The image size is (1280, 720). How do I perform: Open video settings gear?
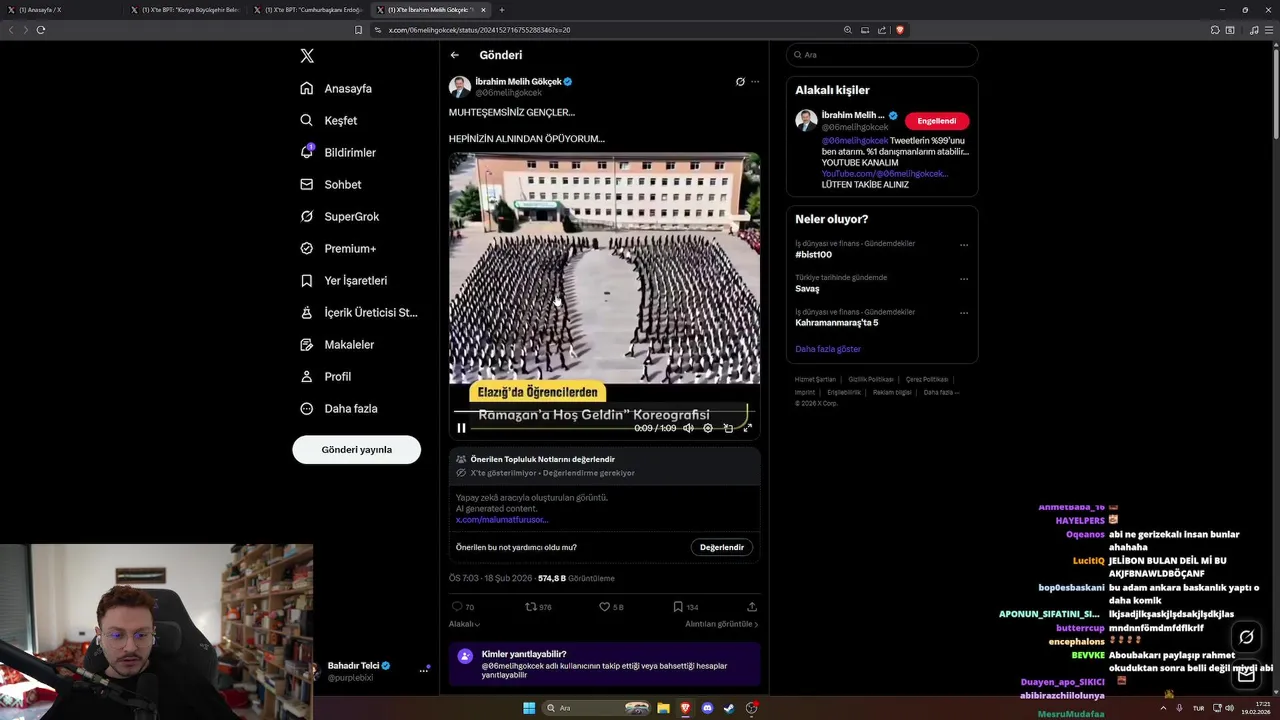pos(708,428)
